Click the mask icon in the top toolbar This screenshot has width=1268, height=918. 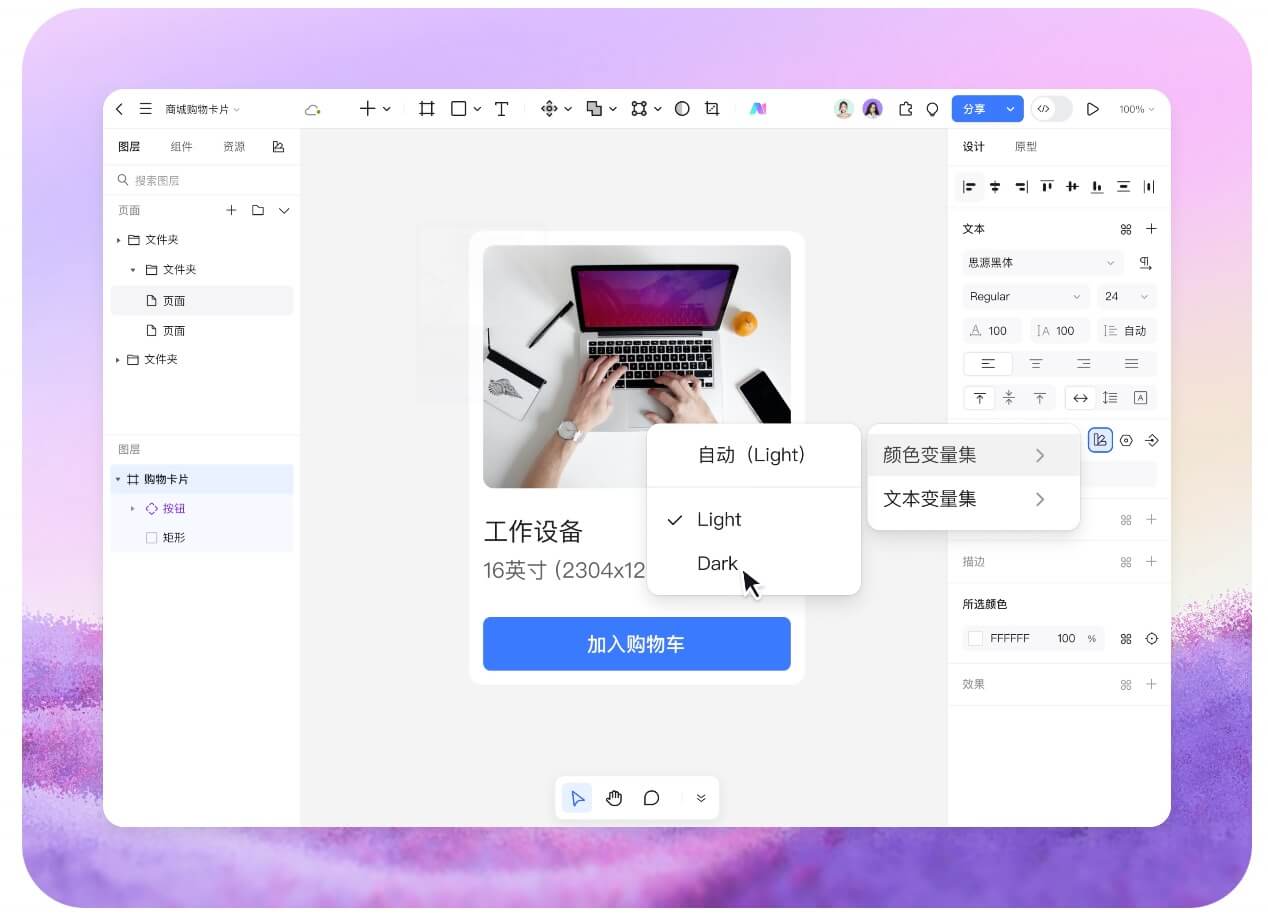682,108
